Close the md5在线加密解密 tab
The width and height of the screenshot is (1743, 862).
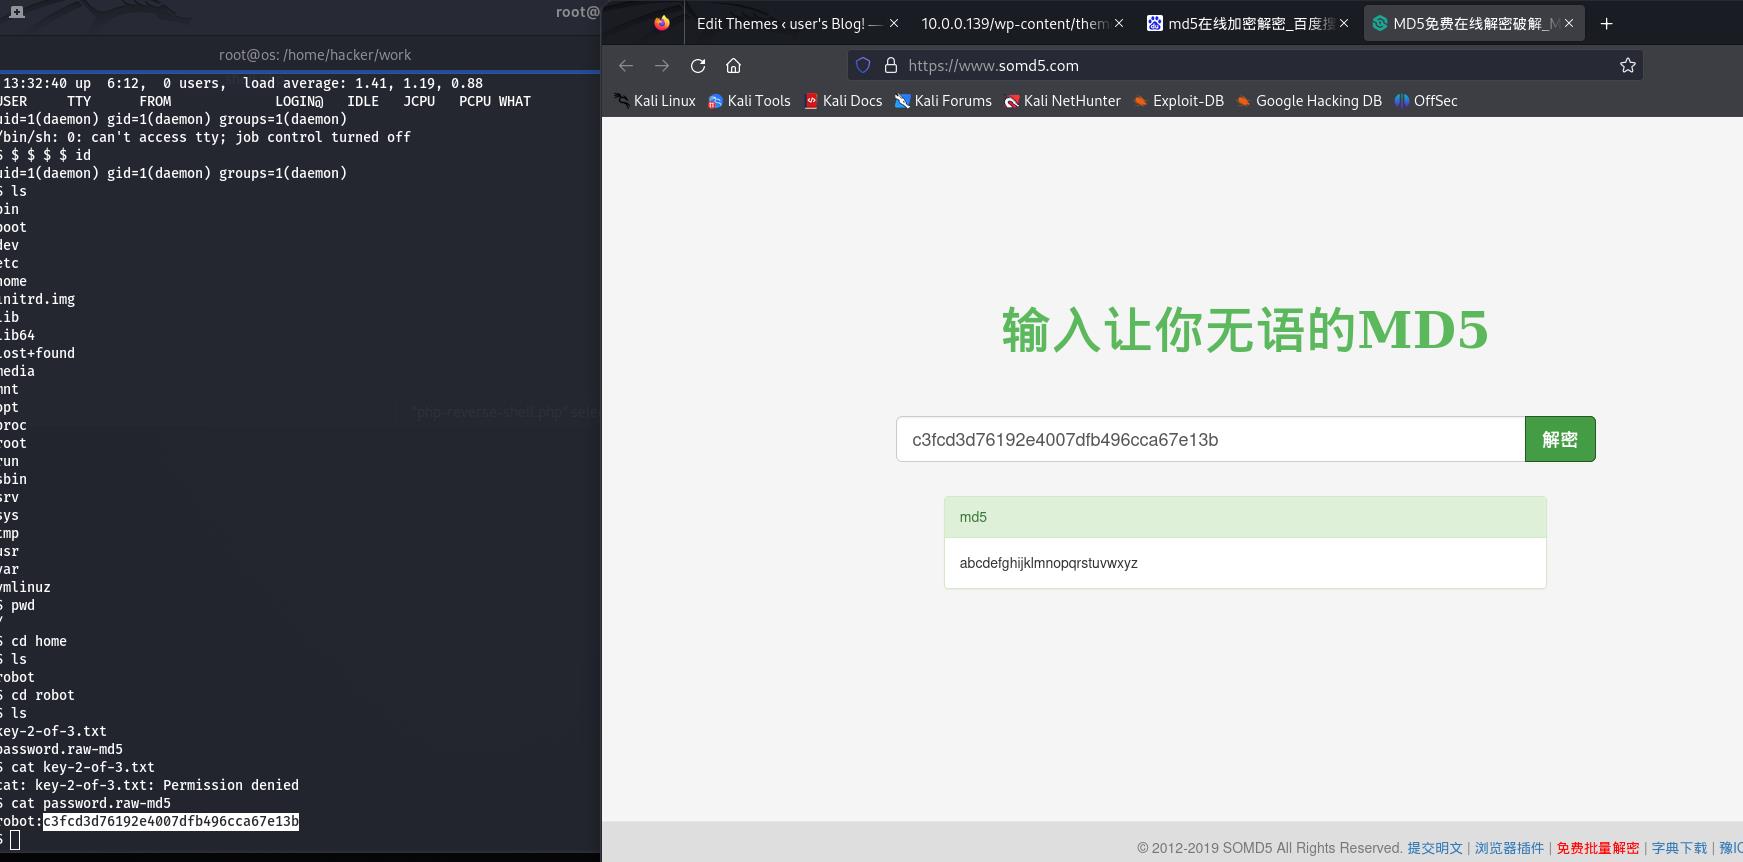coord(1344,24)
